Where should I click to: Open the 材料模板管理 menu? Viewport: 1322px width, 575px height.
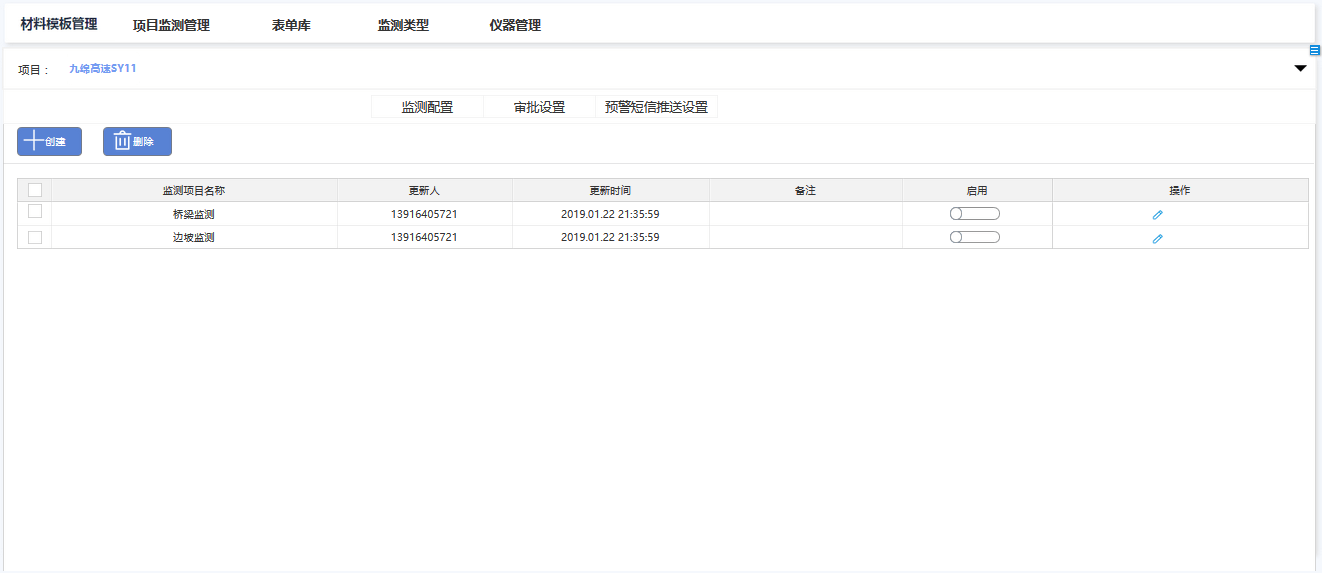click(x=59, y=24)
